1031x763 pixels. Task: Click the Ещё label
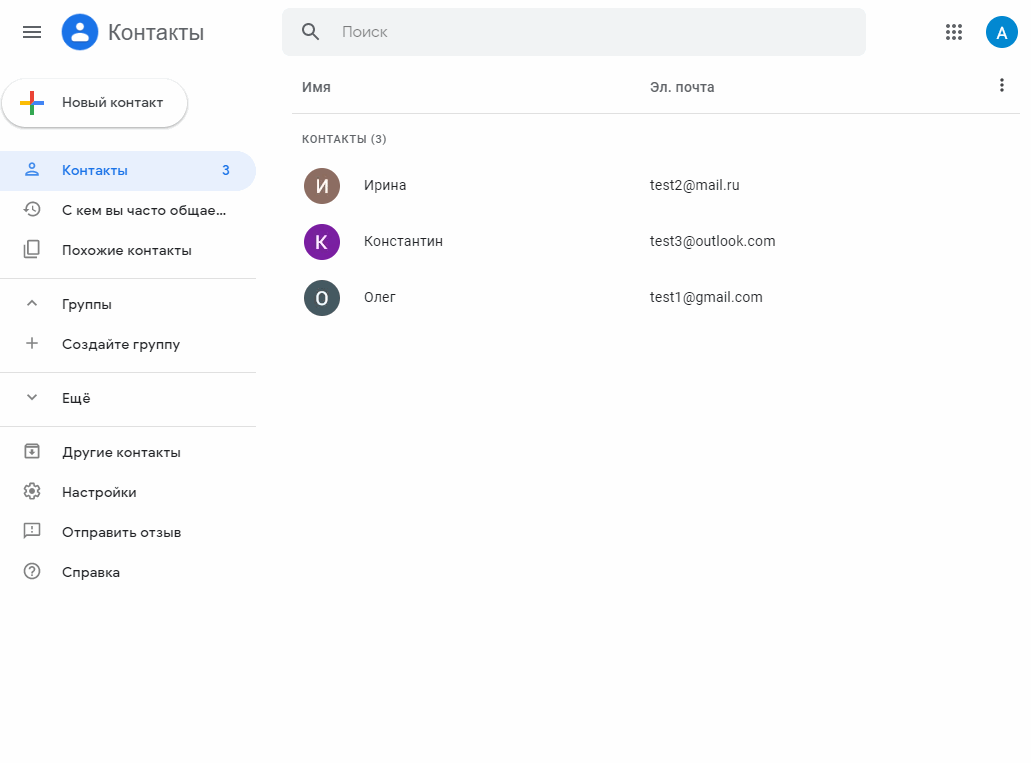(x=76, y=398)
